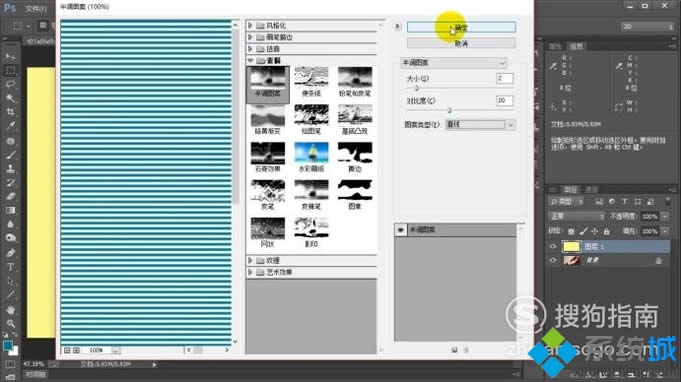Select the 便条纸 filter thumbnail
681x382 pixels.
(x=311, y=82)
